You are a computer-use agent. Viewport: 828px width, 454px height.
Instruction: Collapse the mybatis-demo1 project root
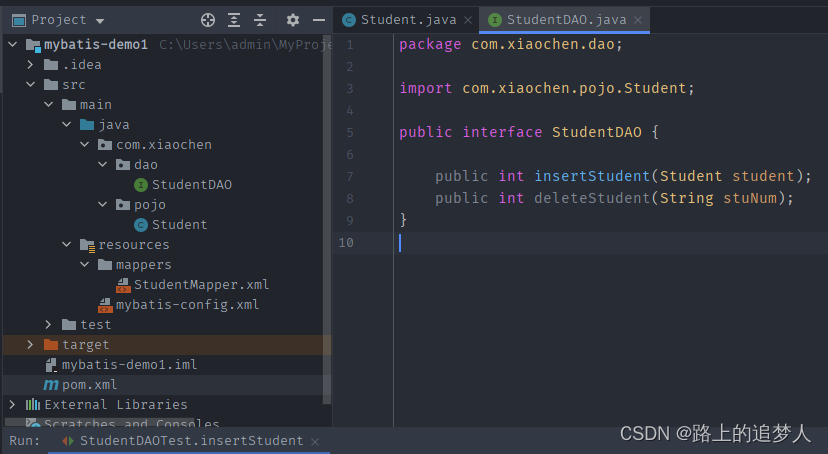[13, 44]
